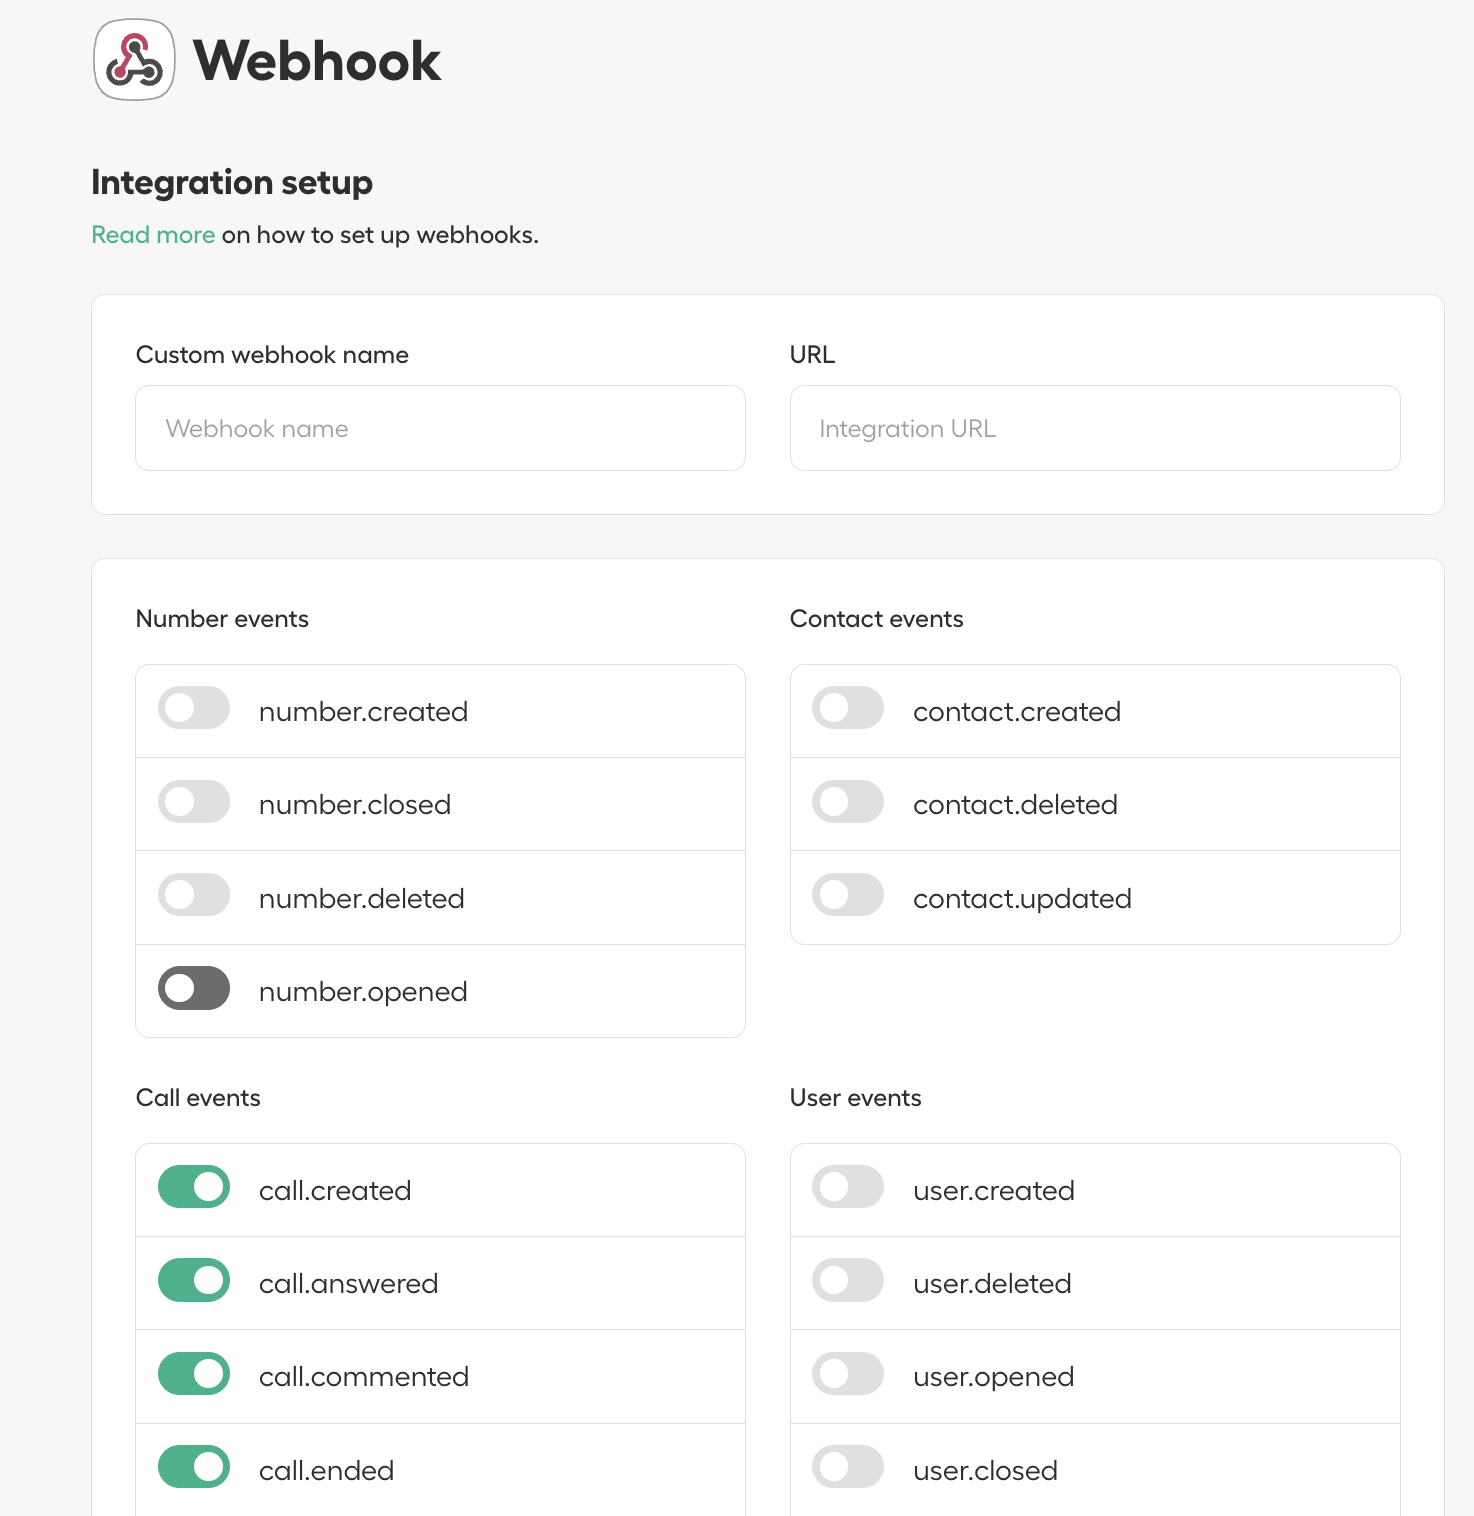Enable the number.created toggle
The image size is (1474, 1516).
tap(194, 708)
